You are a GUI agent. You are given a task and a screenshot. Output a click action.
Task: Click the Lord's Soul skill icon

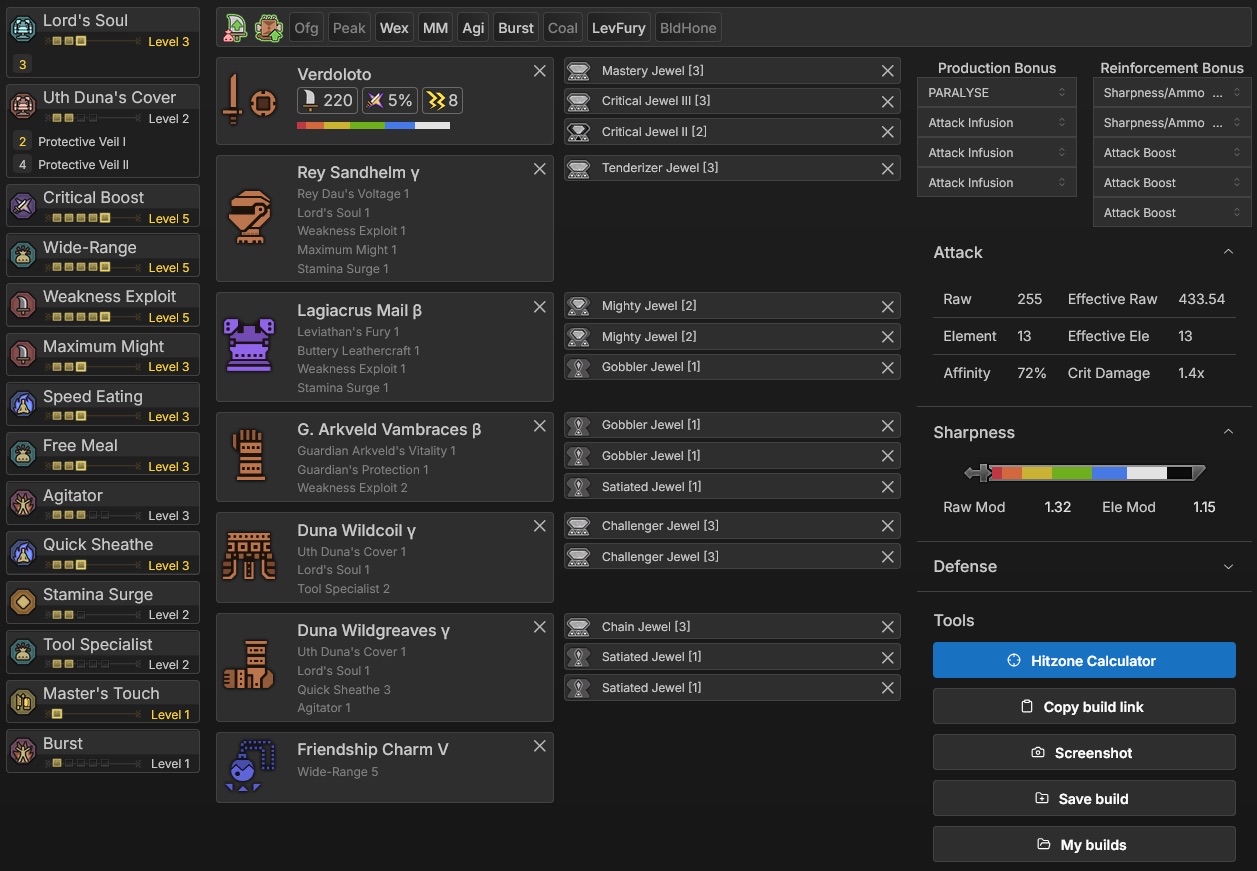pos(22,28)
